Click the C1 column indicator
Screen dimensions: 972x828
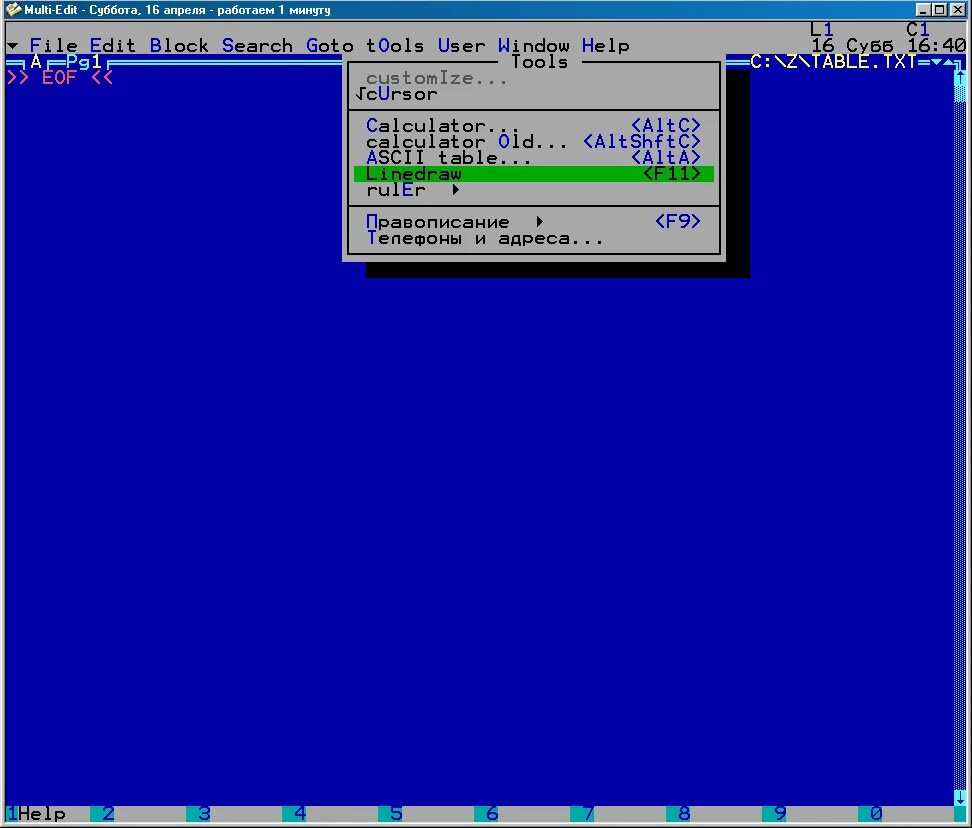pos(917,30)
